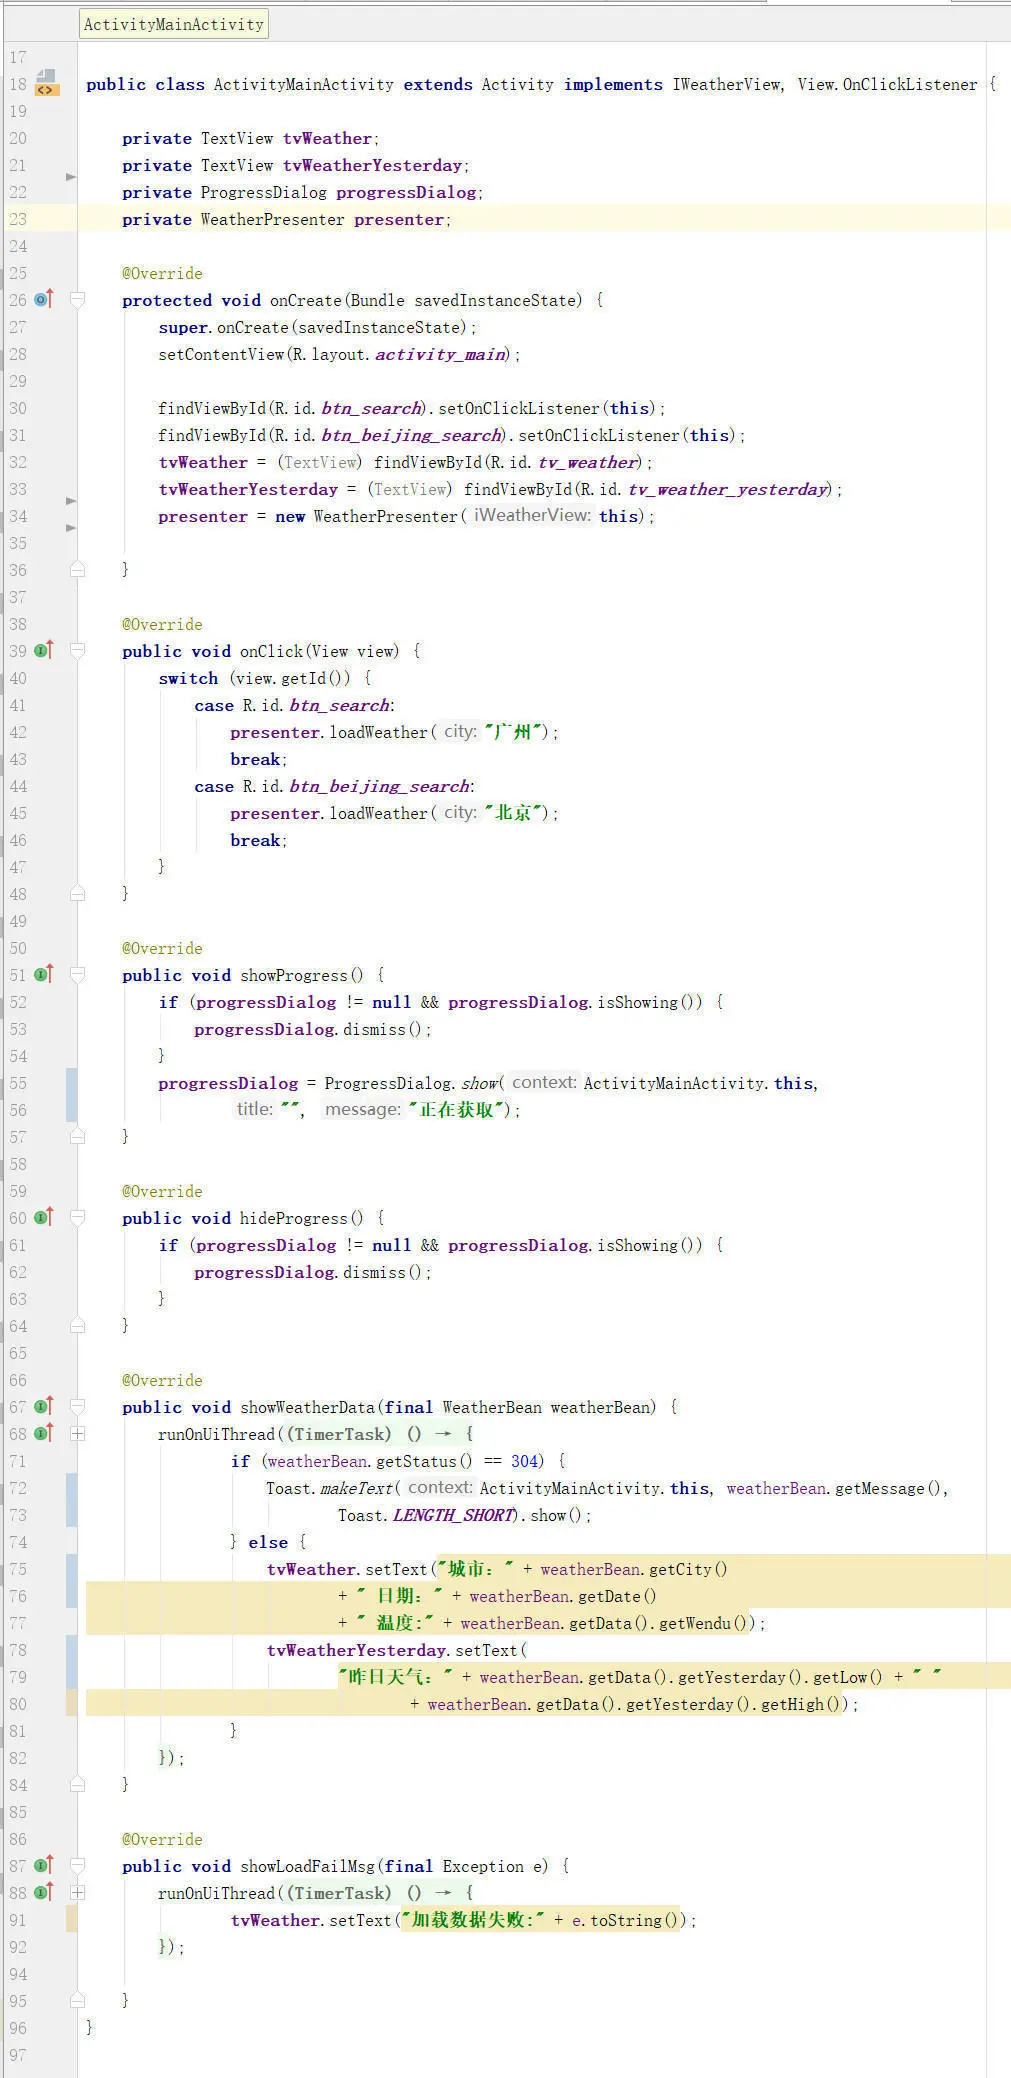The image size is (1011, 2078).
Task: Click the "加载数据失败:" string on line 91
Action: 474,1920
